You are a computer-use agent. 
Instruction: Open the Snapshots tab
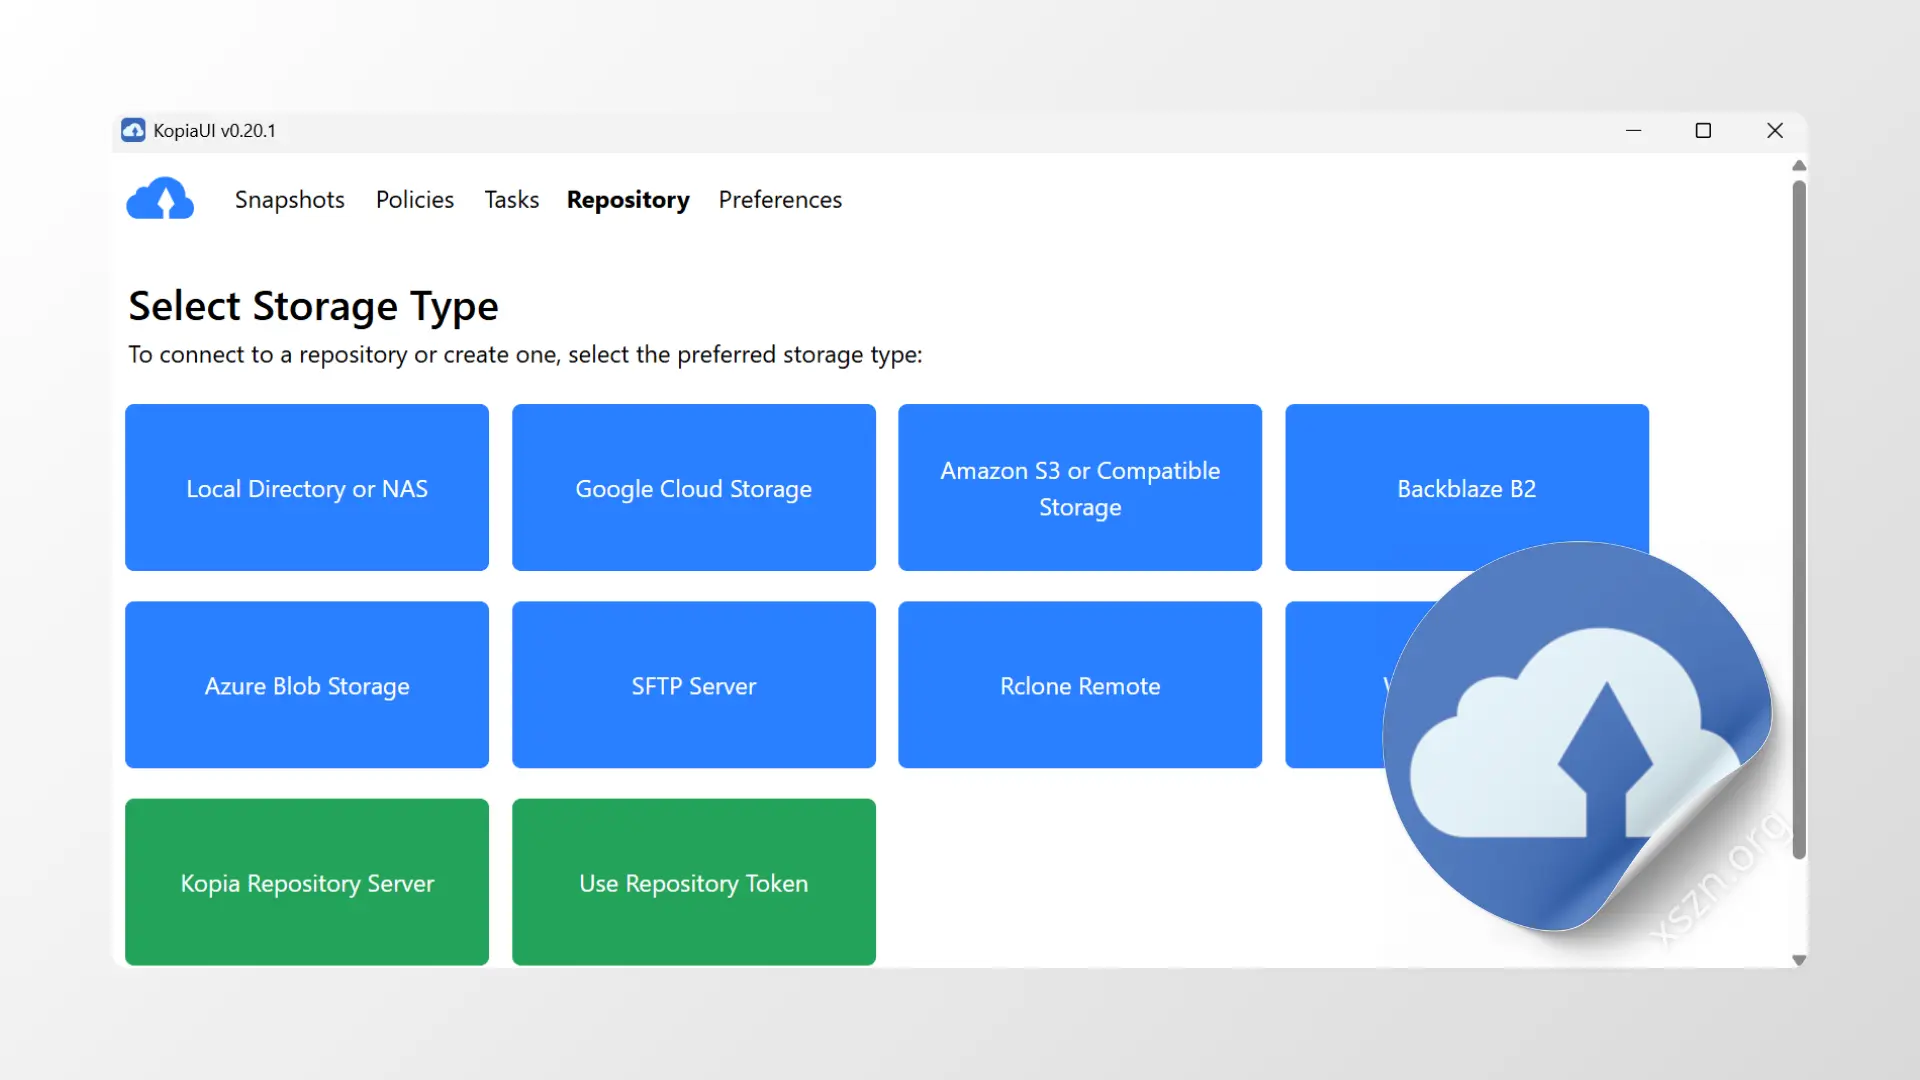click(x=290, y=200)
